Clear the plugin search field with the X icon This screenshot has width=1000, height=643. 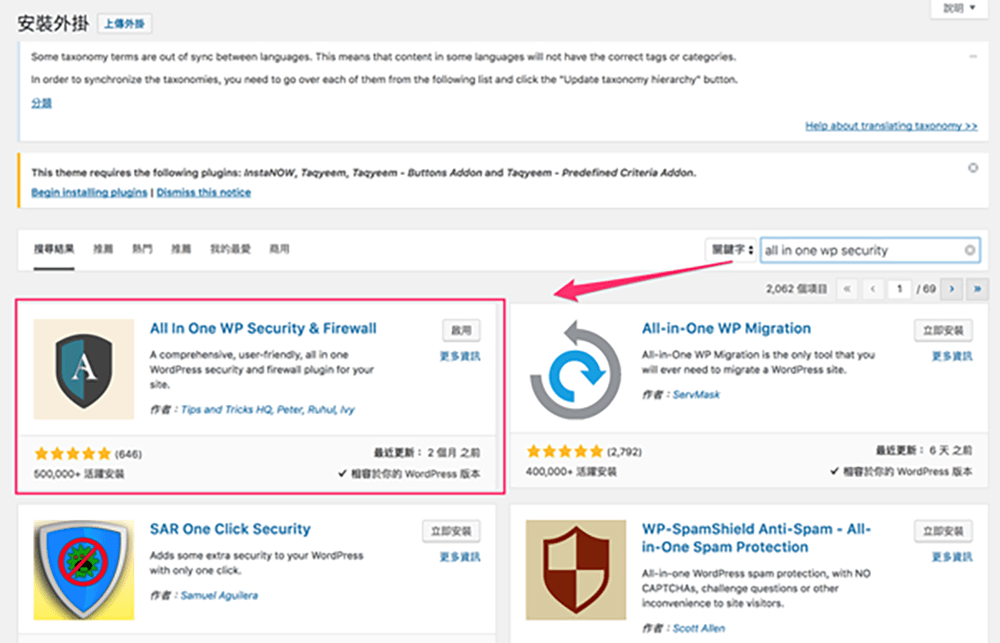[x=969, y=250]
